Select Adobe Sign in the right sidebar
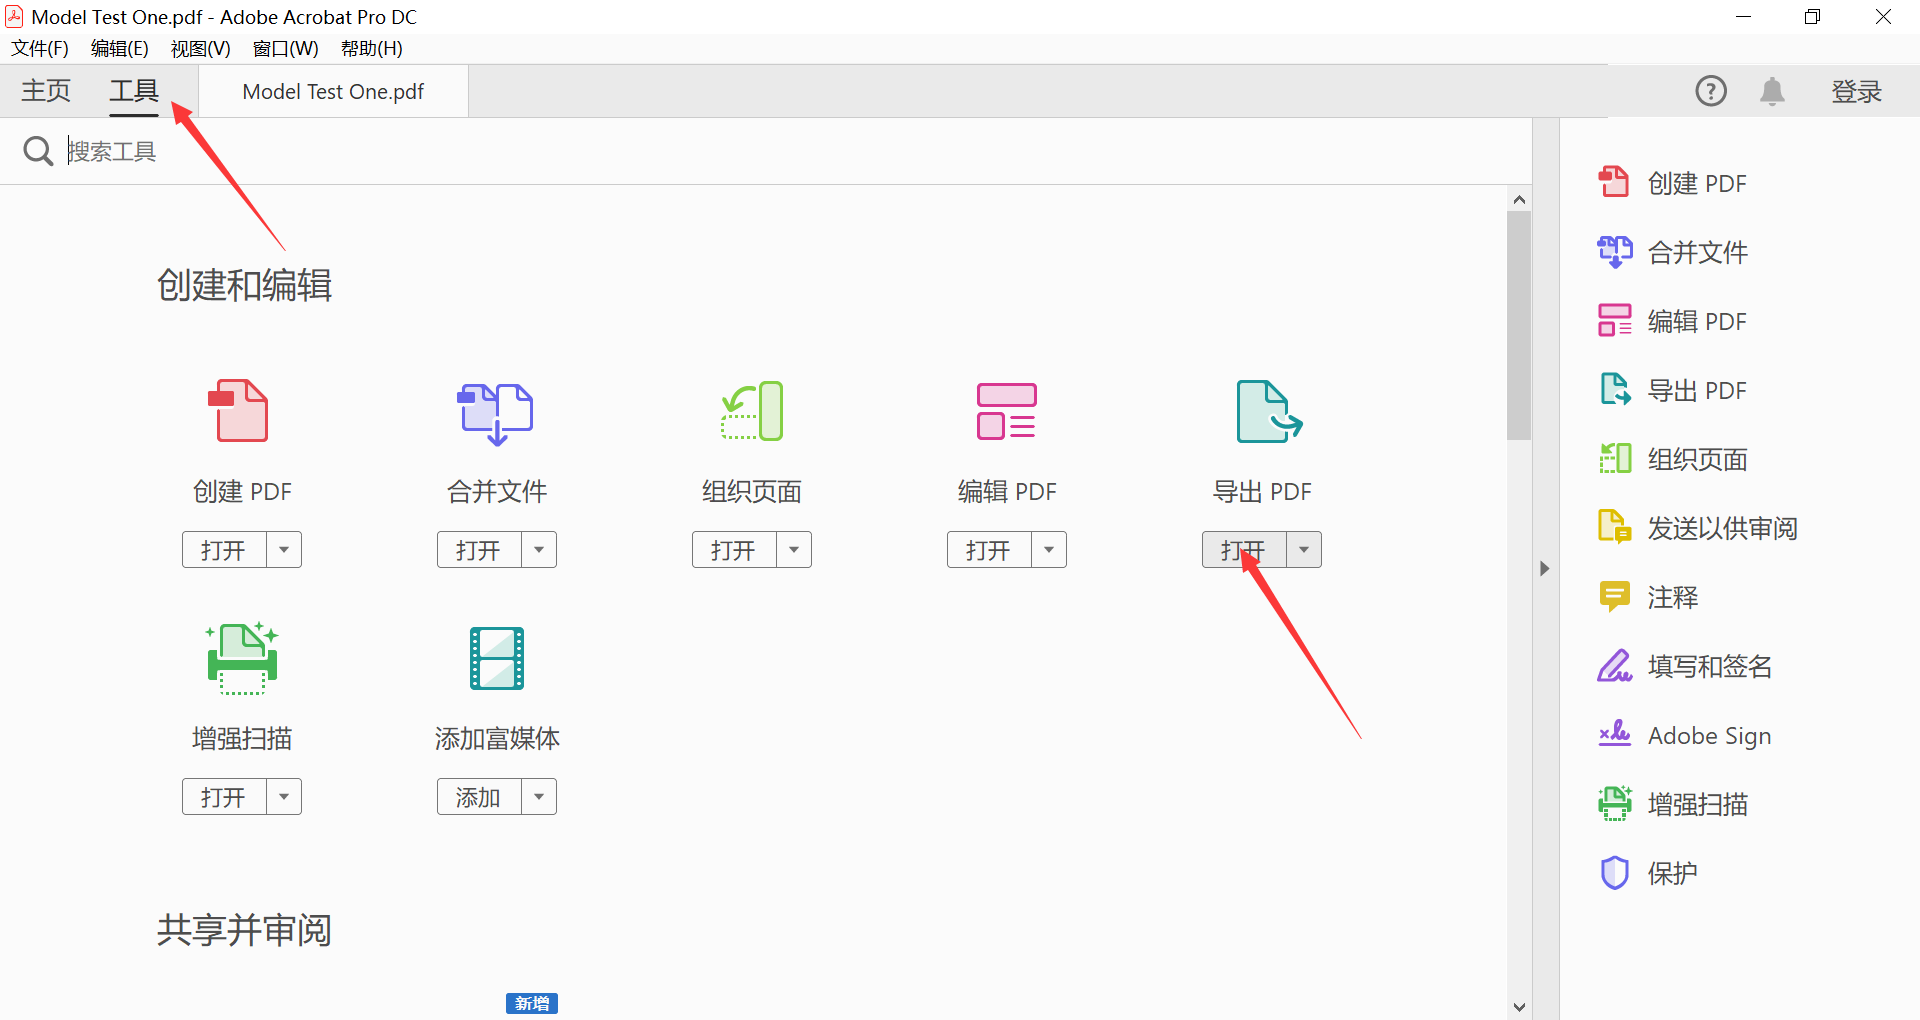 1708,735
